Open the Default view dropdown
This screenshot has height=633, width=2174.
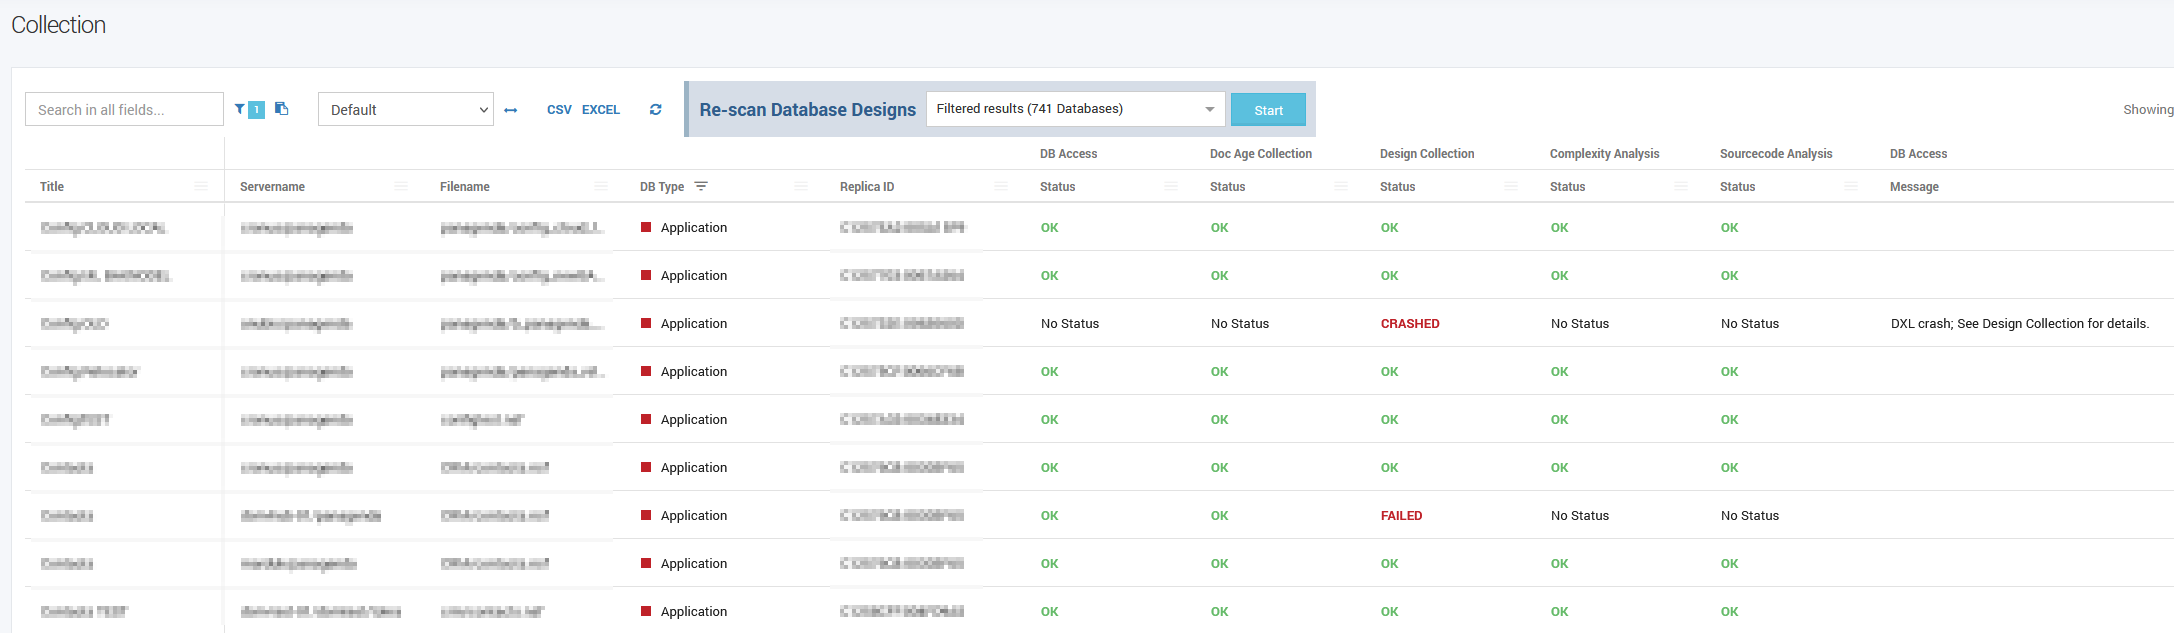405,110
